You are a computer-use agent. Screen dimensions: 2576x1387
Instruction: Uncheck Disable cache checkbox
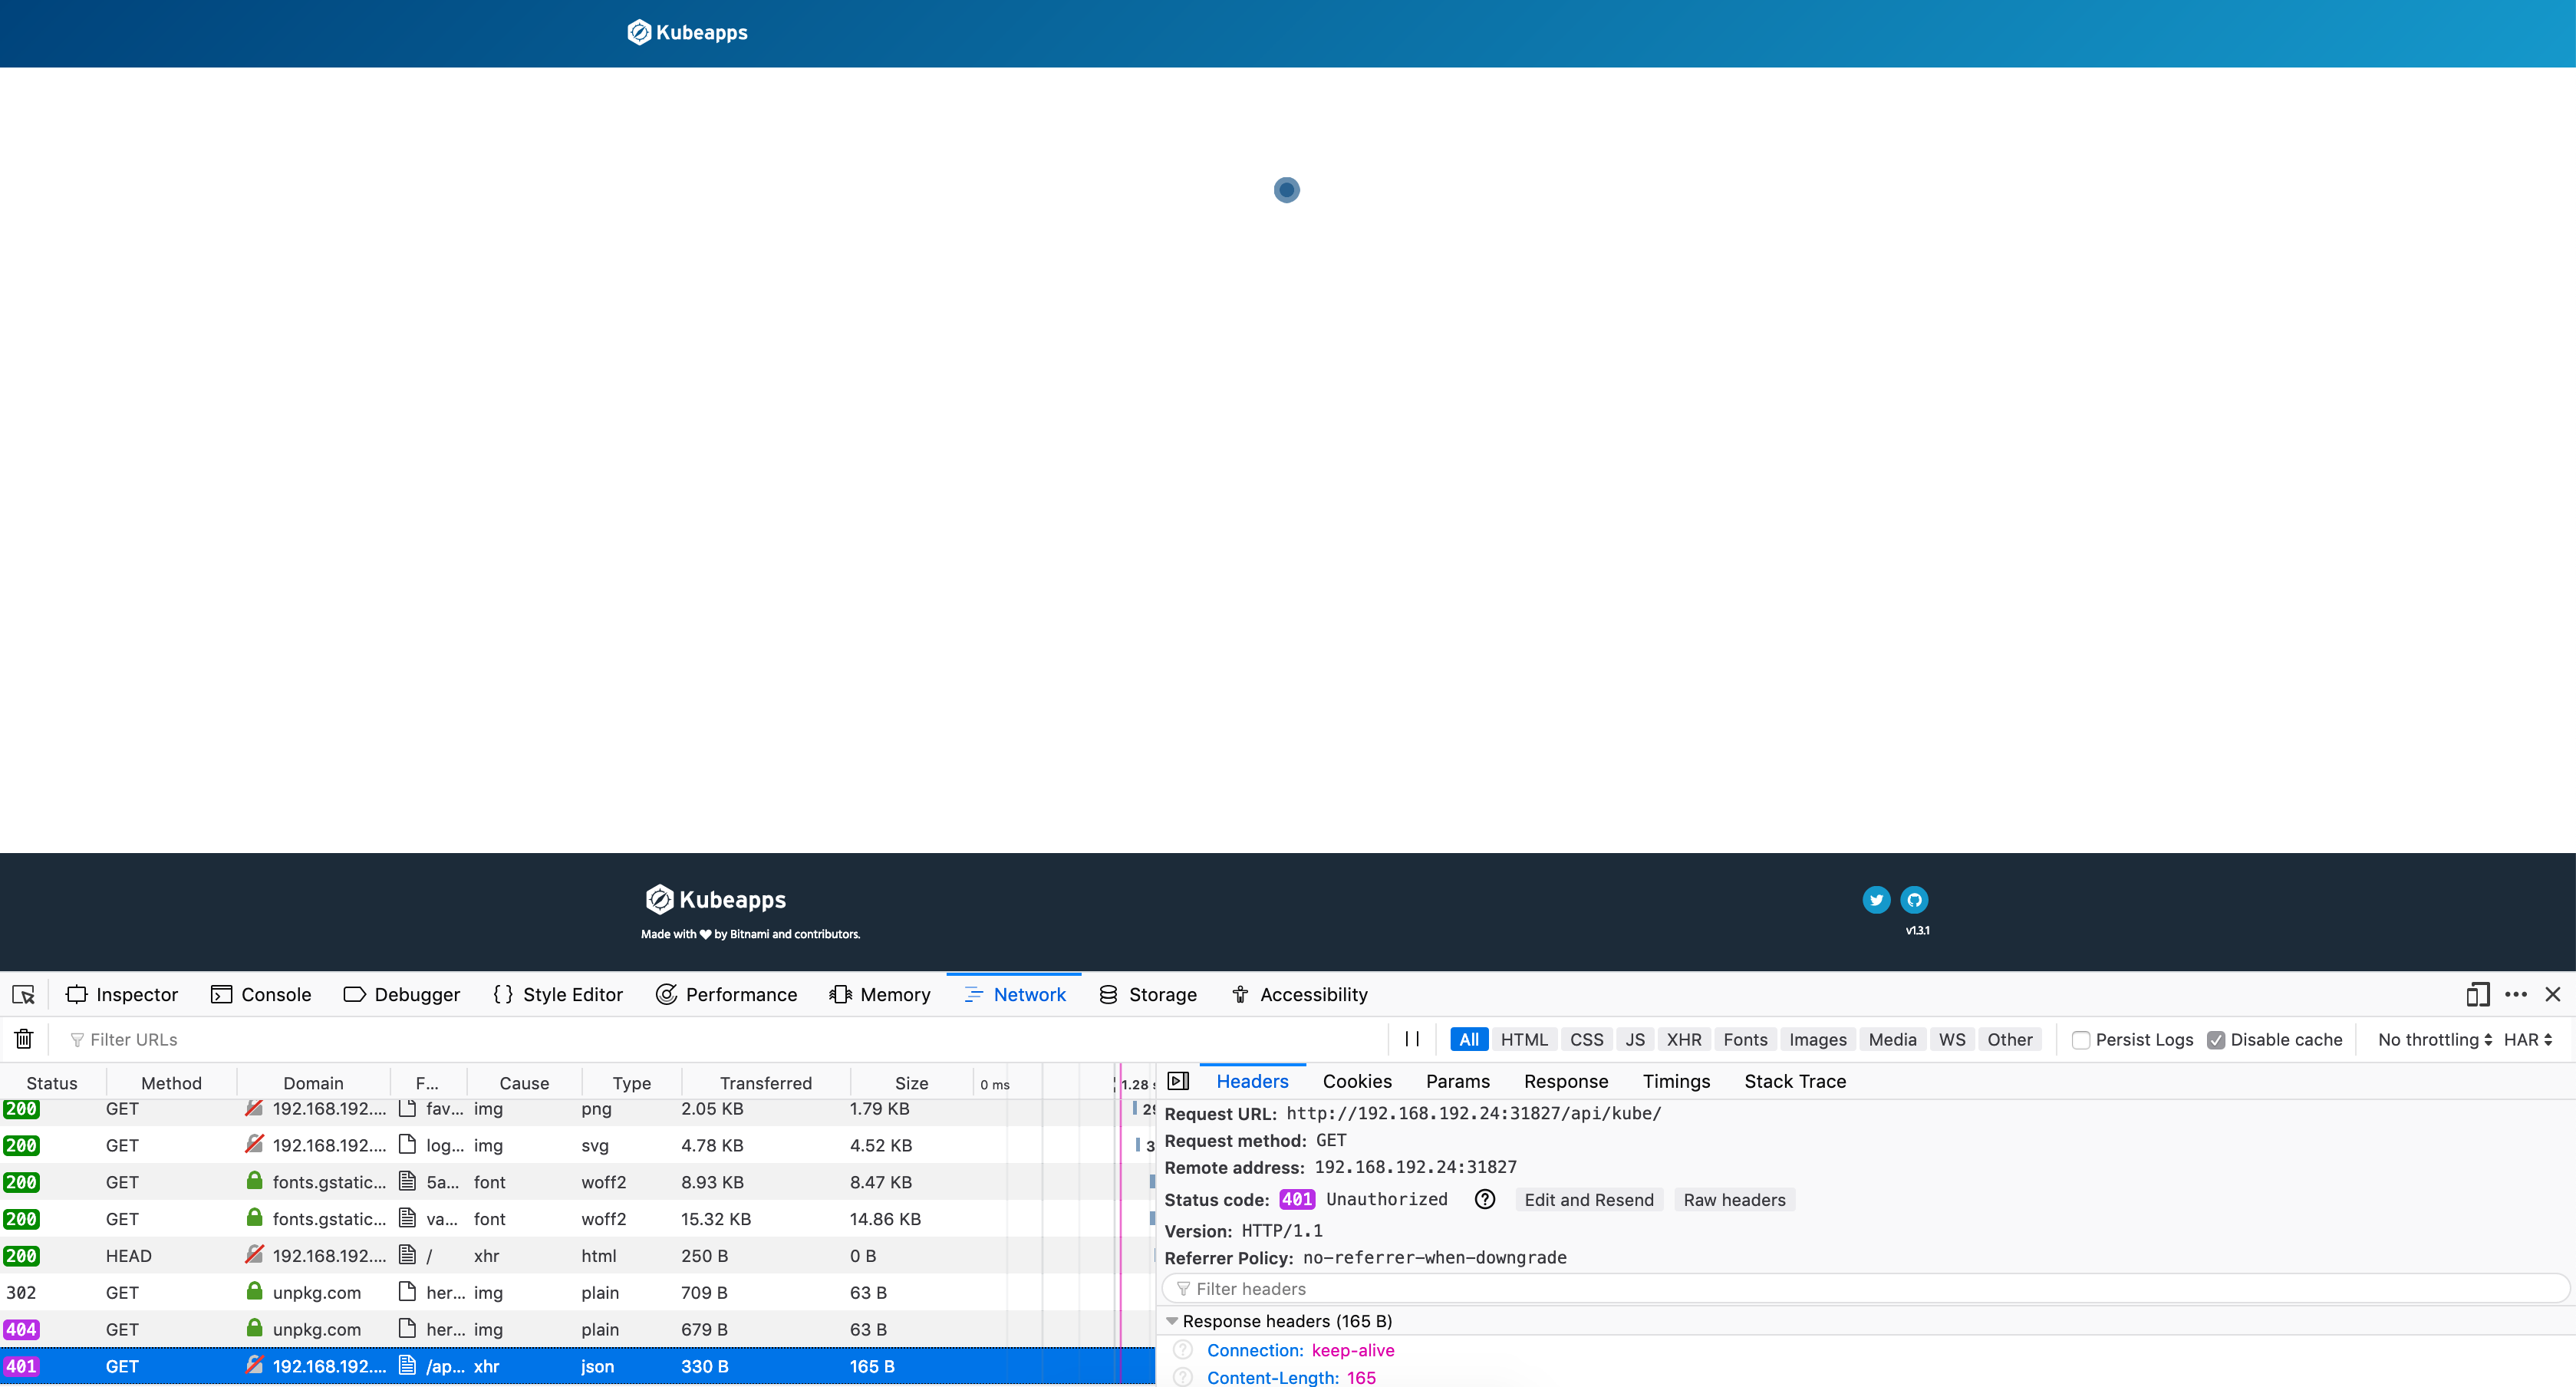click(2216, 1040)
